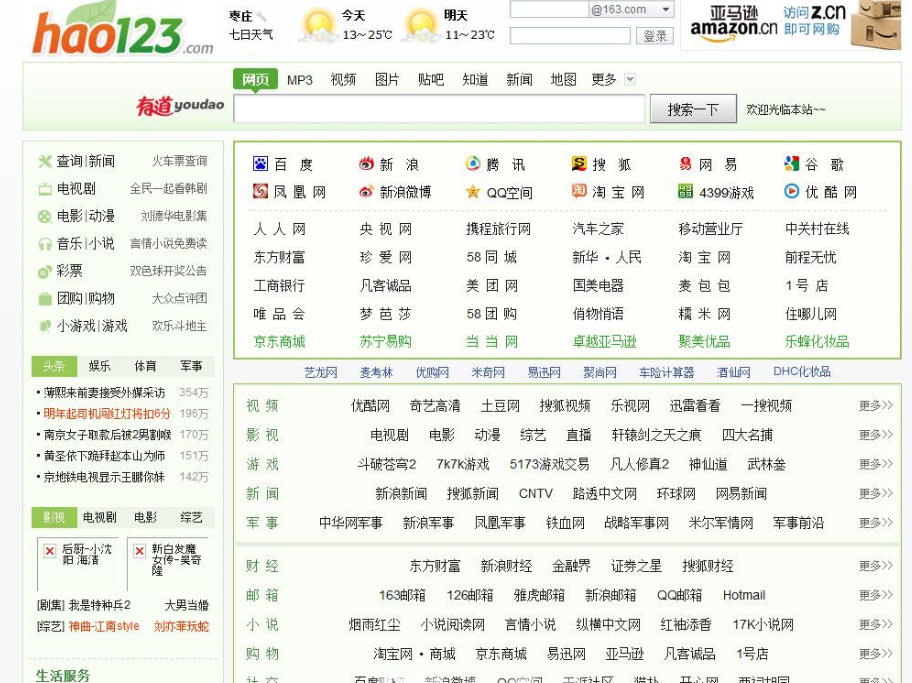Viewport: 912px width, 683px height.
Task: Expand 更多>> in the 财经 row
Action: (875, 565)
